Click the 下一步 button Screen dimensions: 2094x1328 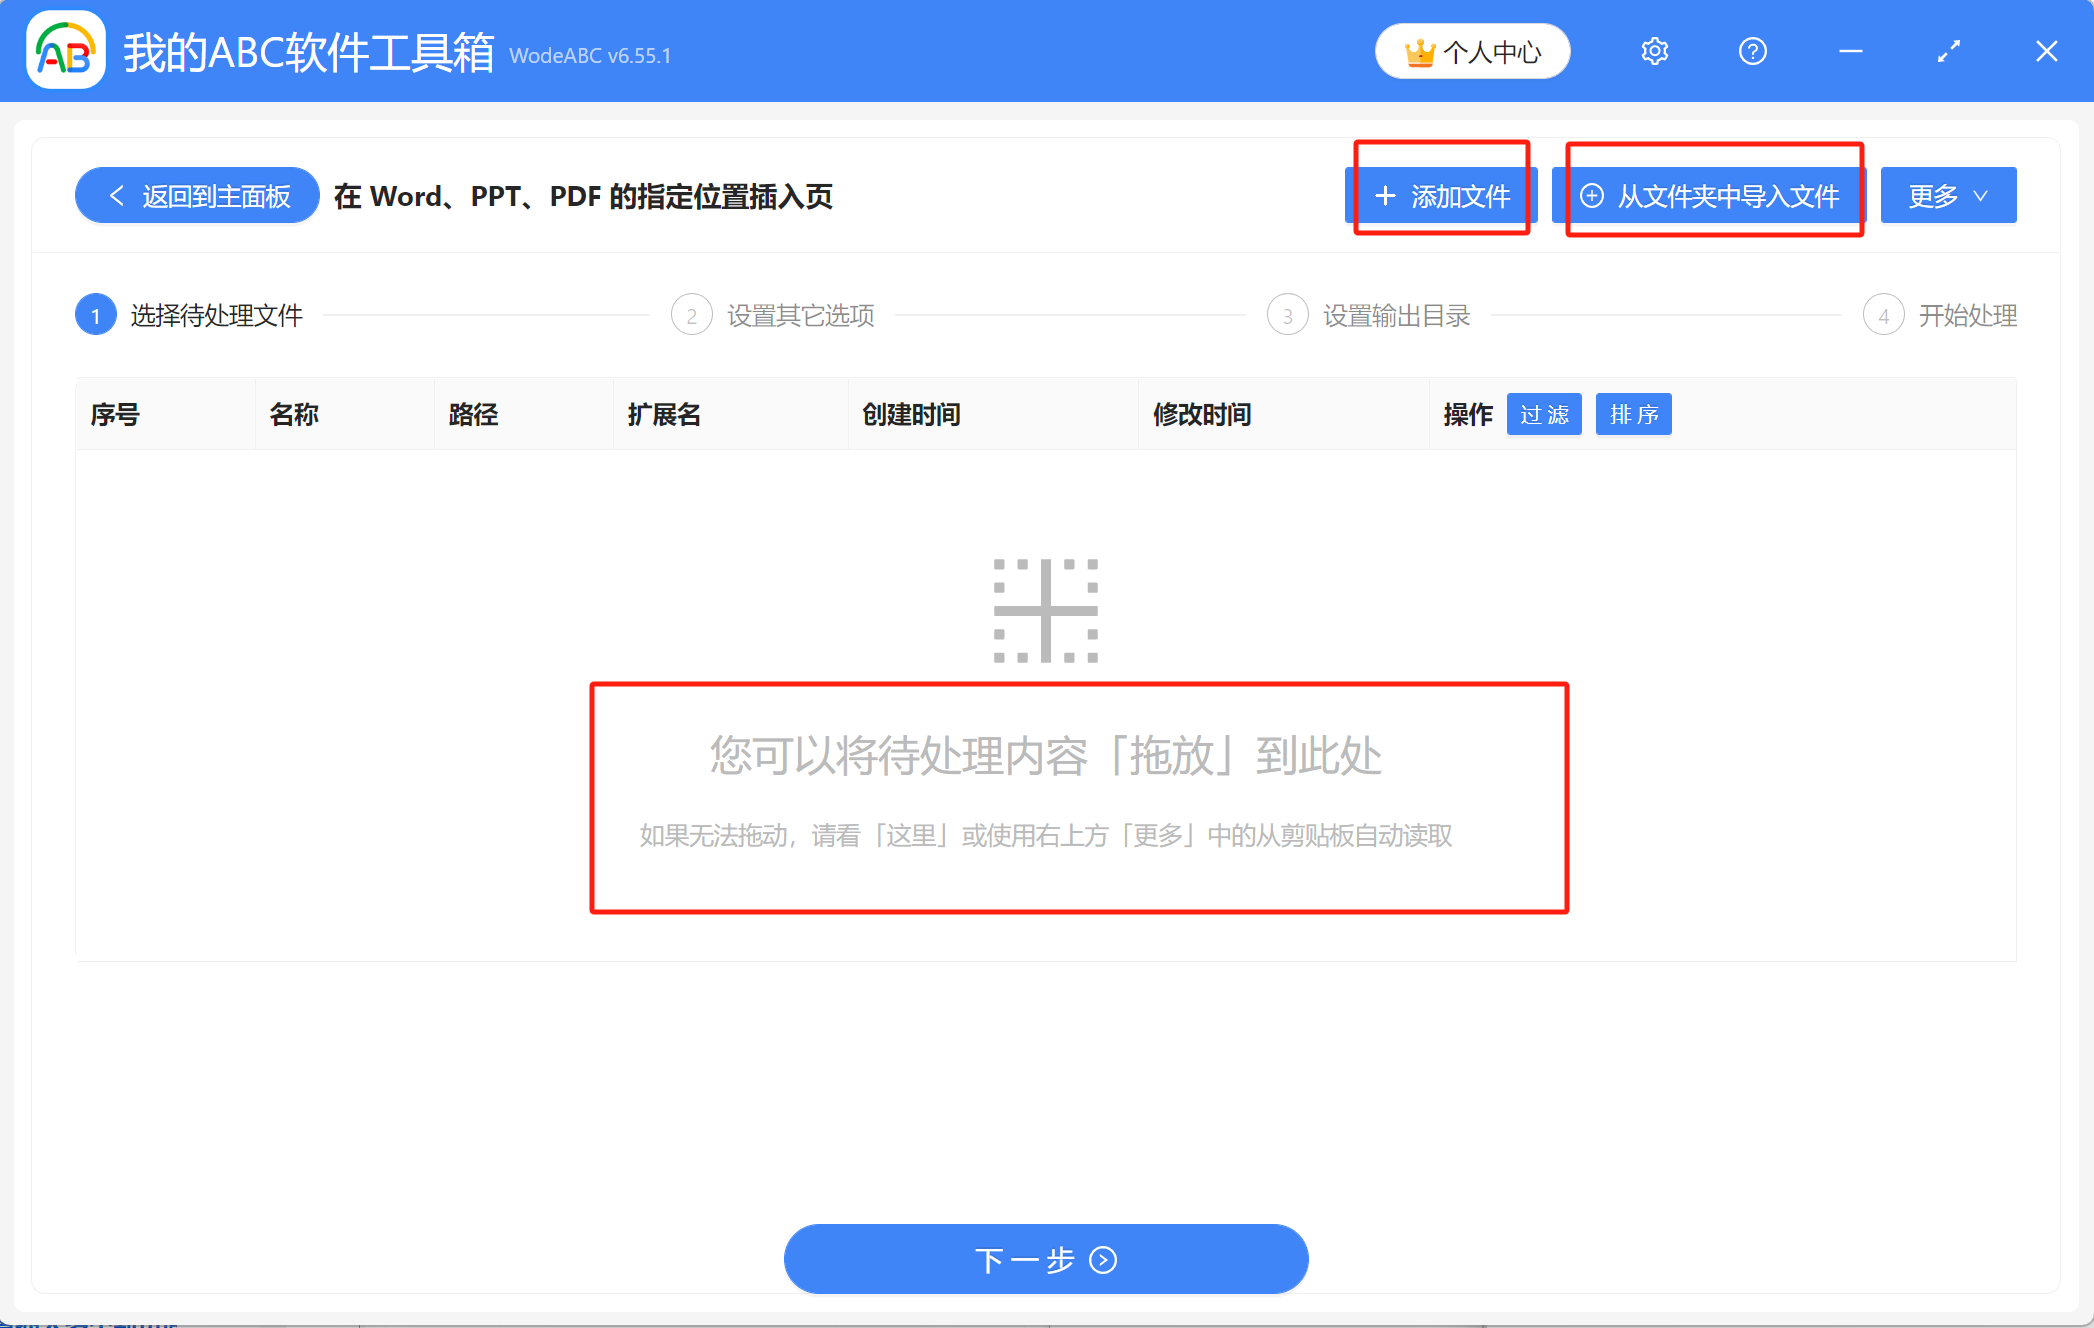[1045, 1259]
